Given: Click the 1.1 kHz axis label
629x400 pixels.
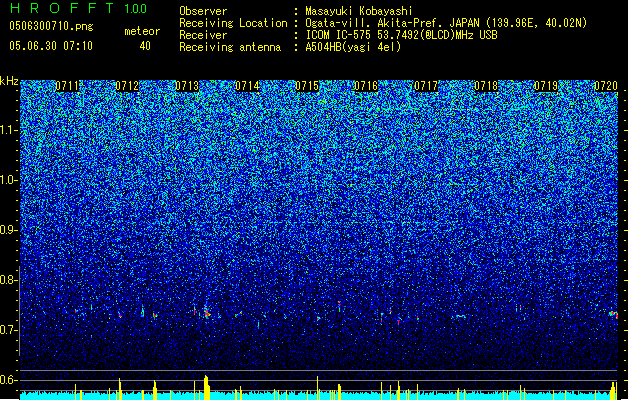Looking at the screenshot, I should (8, 130).
